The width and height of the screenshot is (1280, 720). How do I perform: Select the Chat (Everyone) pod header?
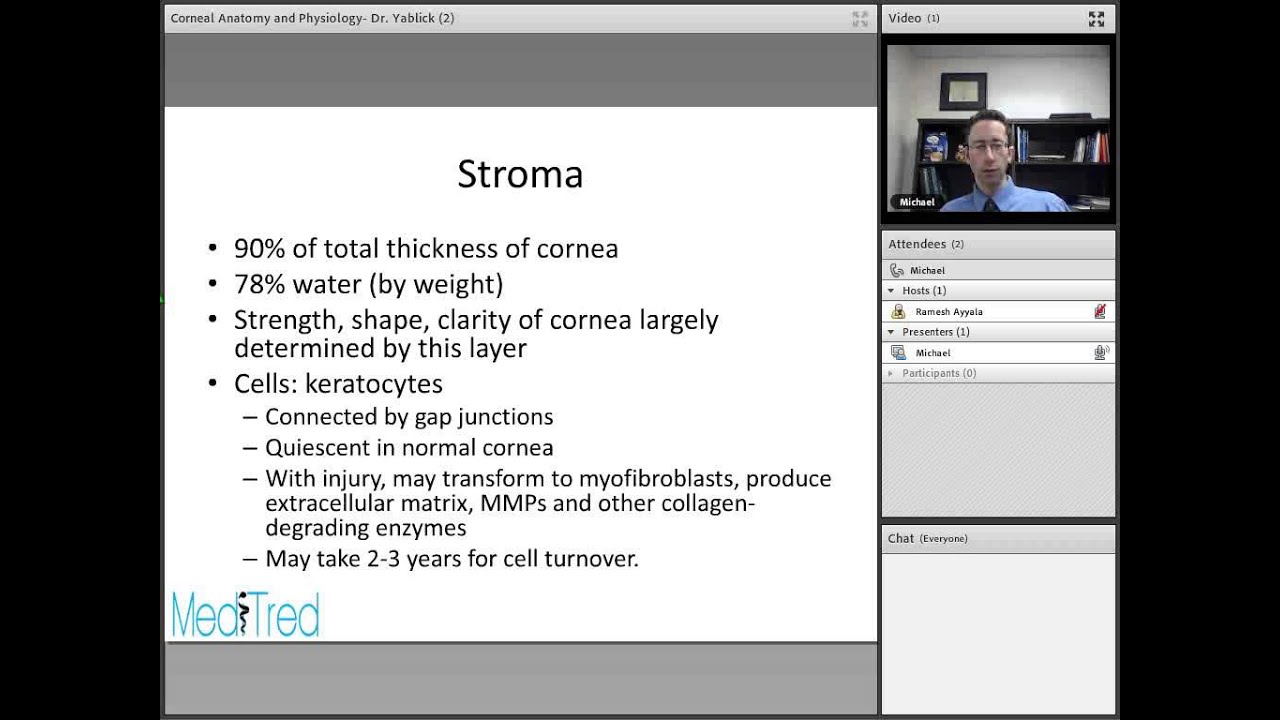(998, 538)
